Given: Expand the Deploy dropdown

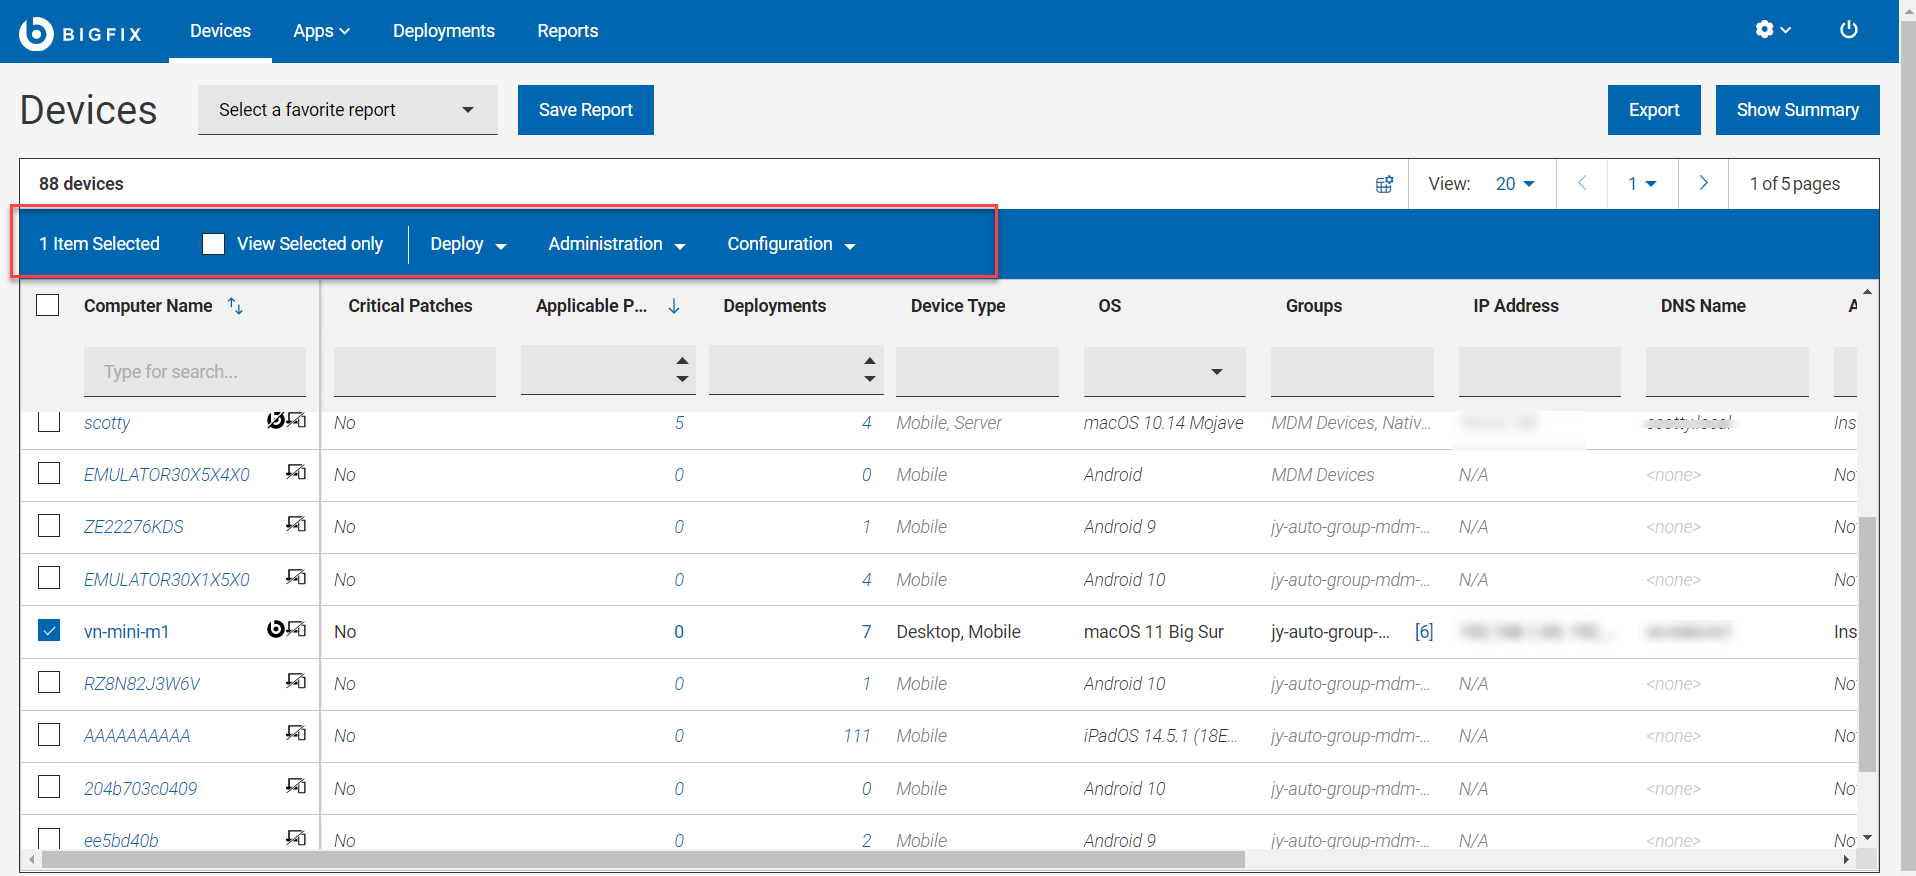Looking at the screenshot, I should (467, 244).
